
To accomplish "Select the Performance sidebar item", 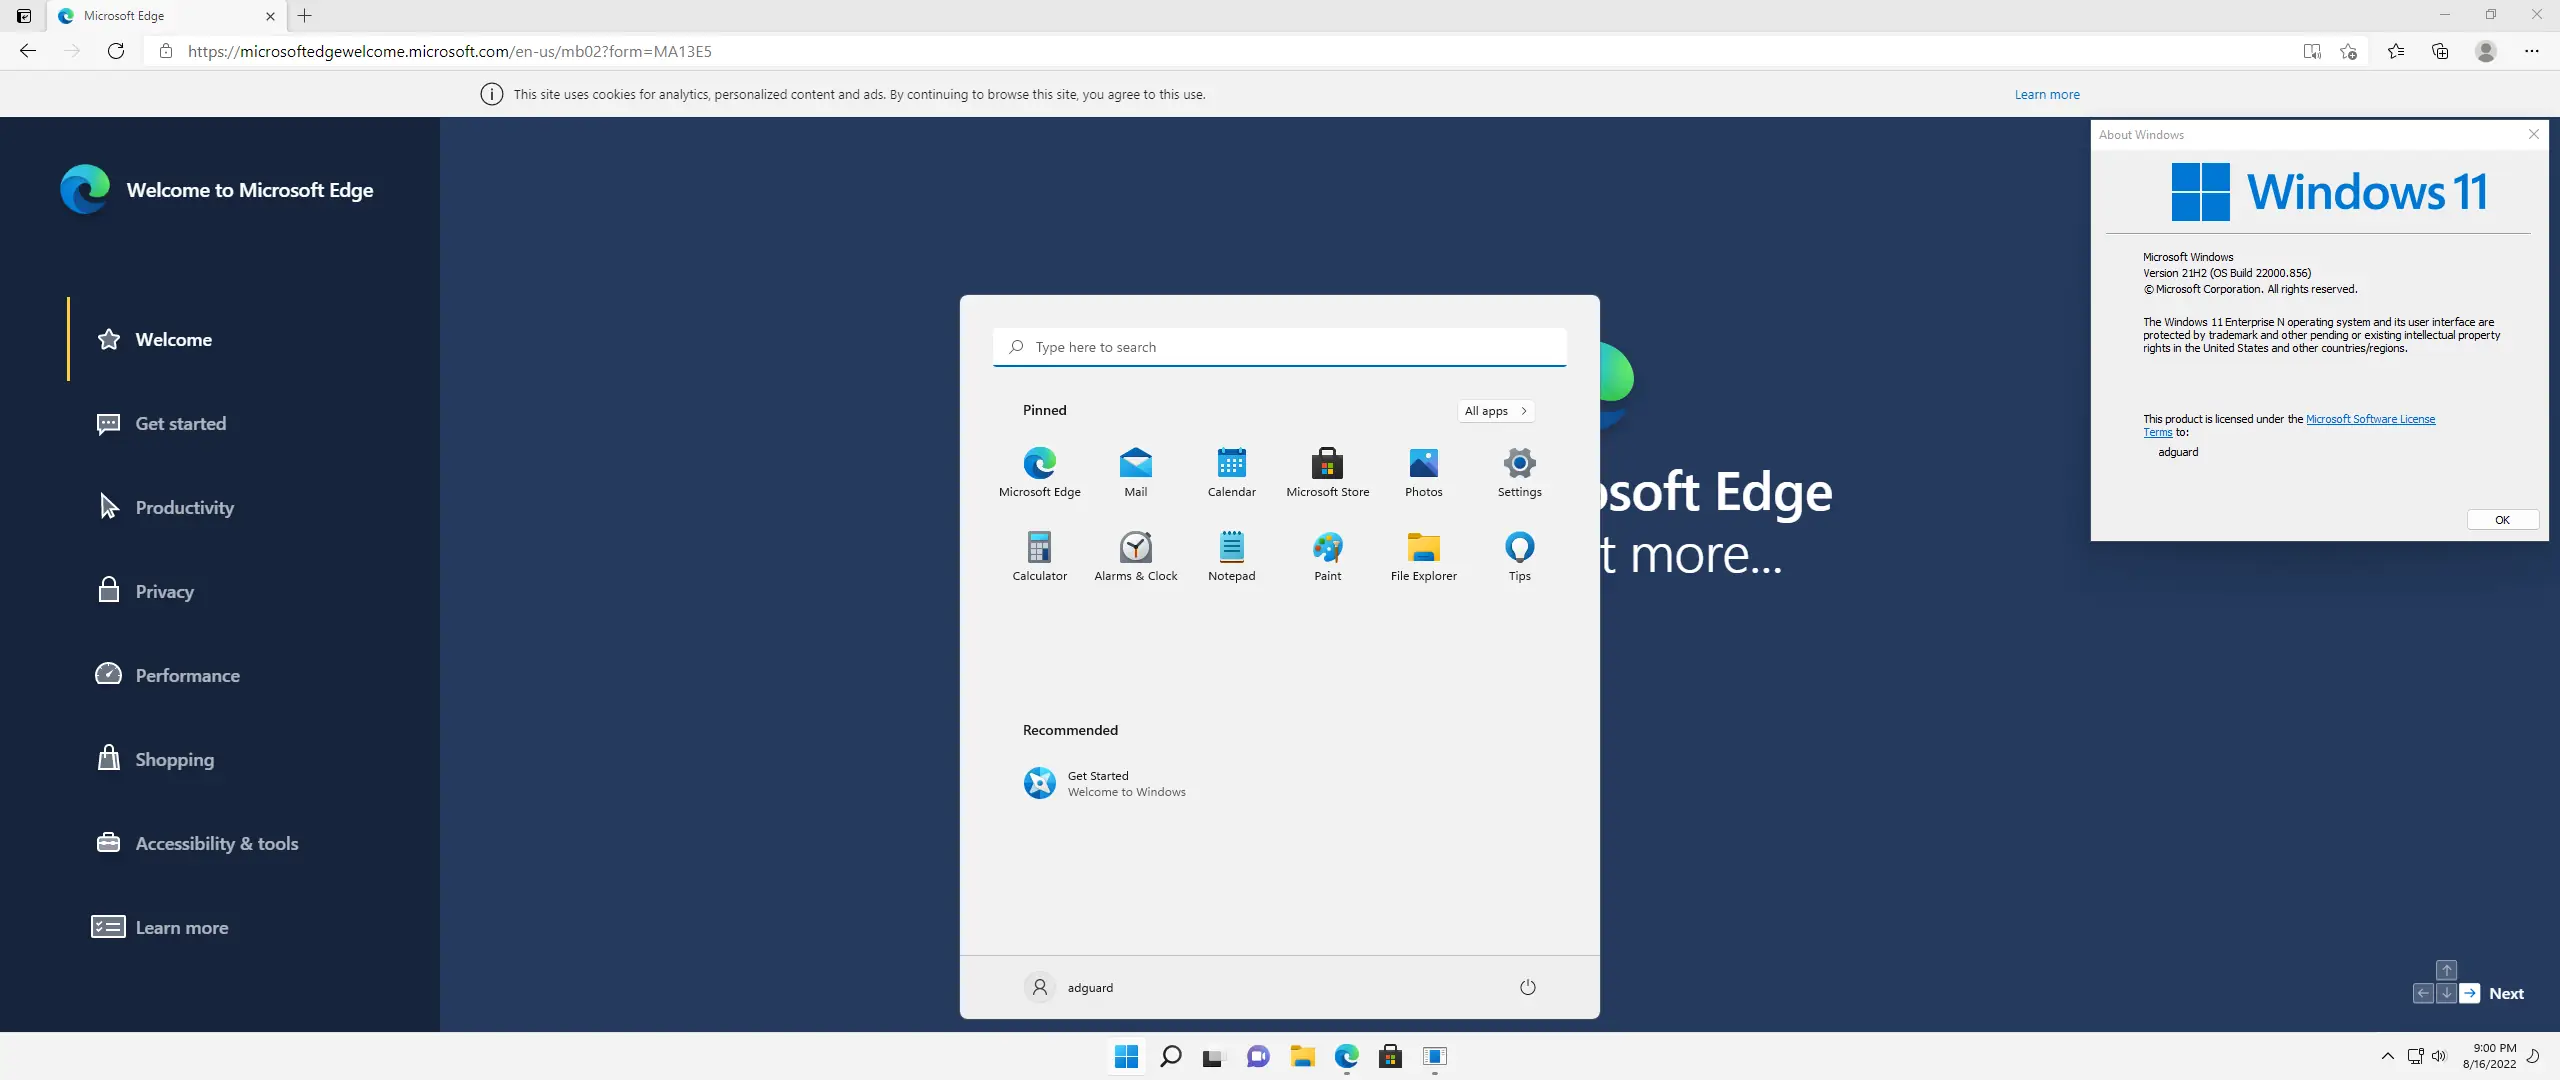I will pos(187,675).
